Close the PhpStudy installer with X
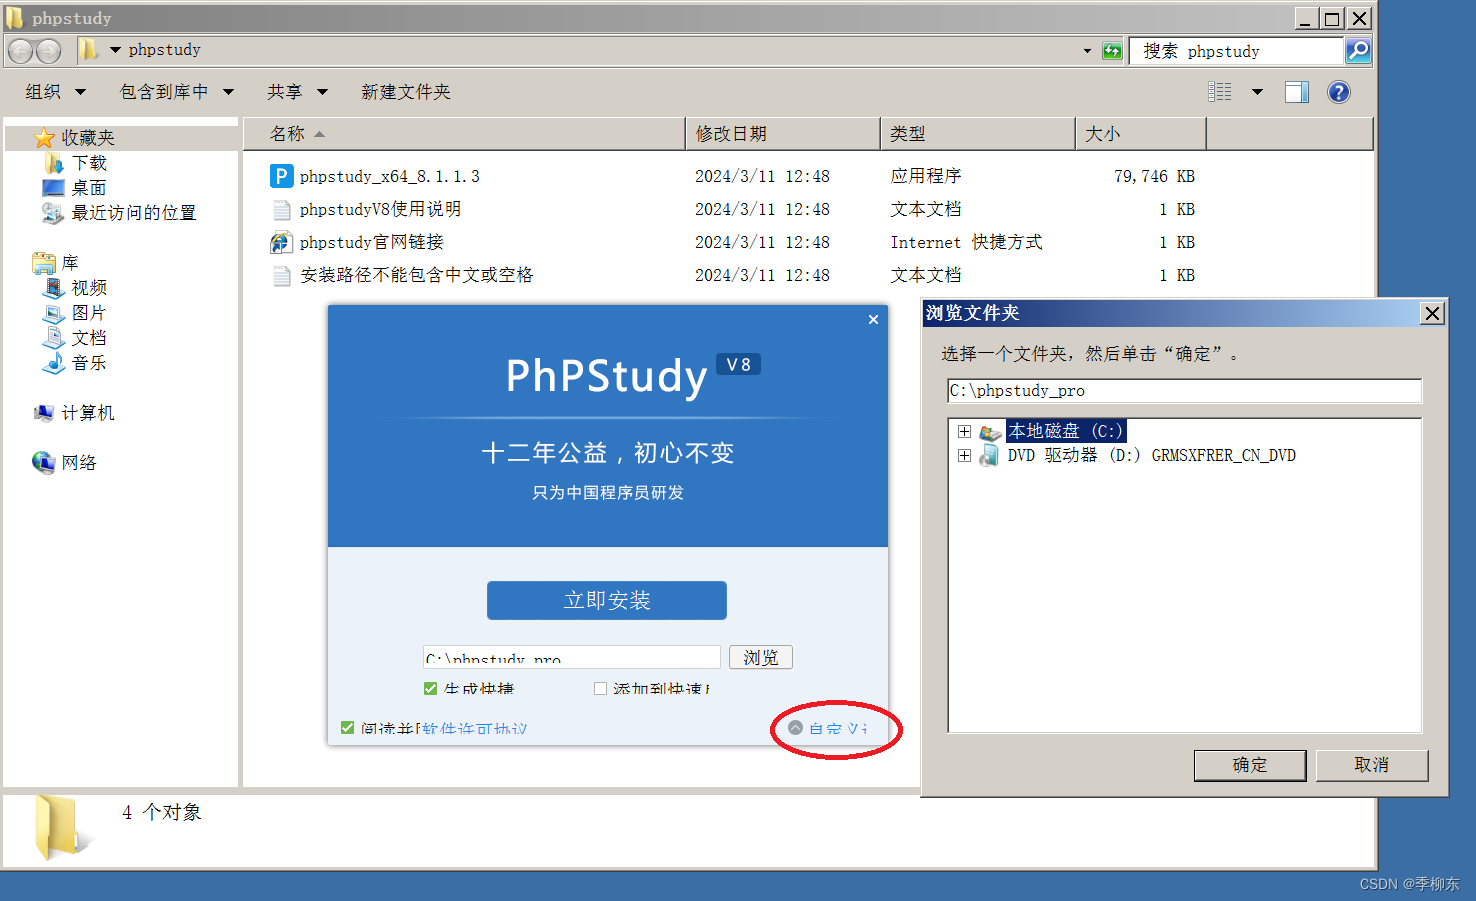This screenshot has height=901, width=1476. click(873, 320)
